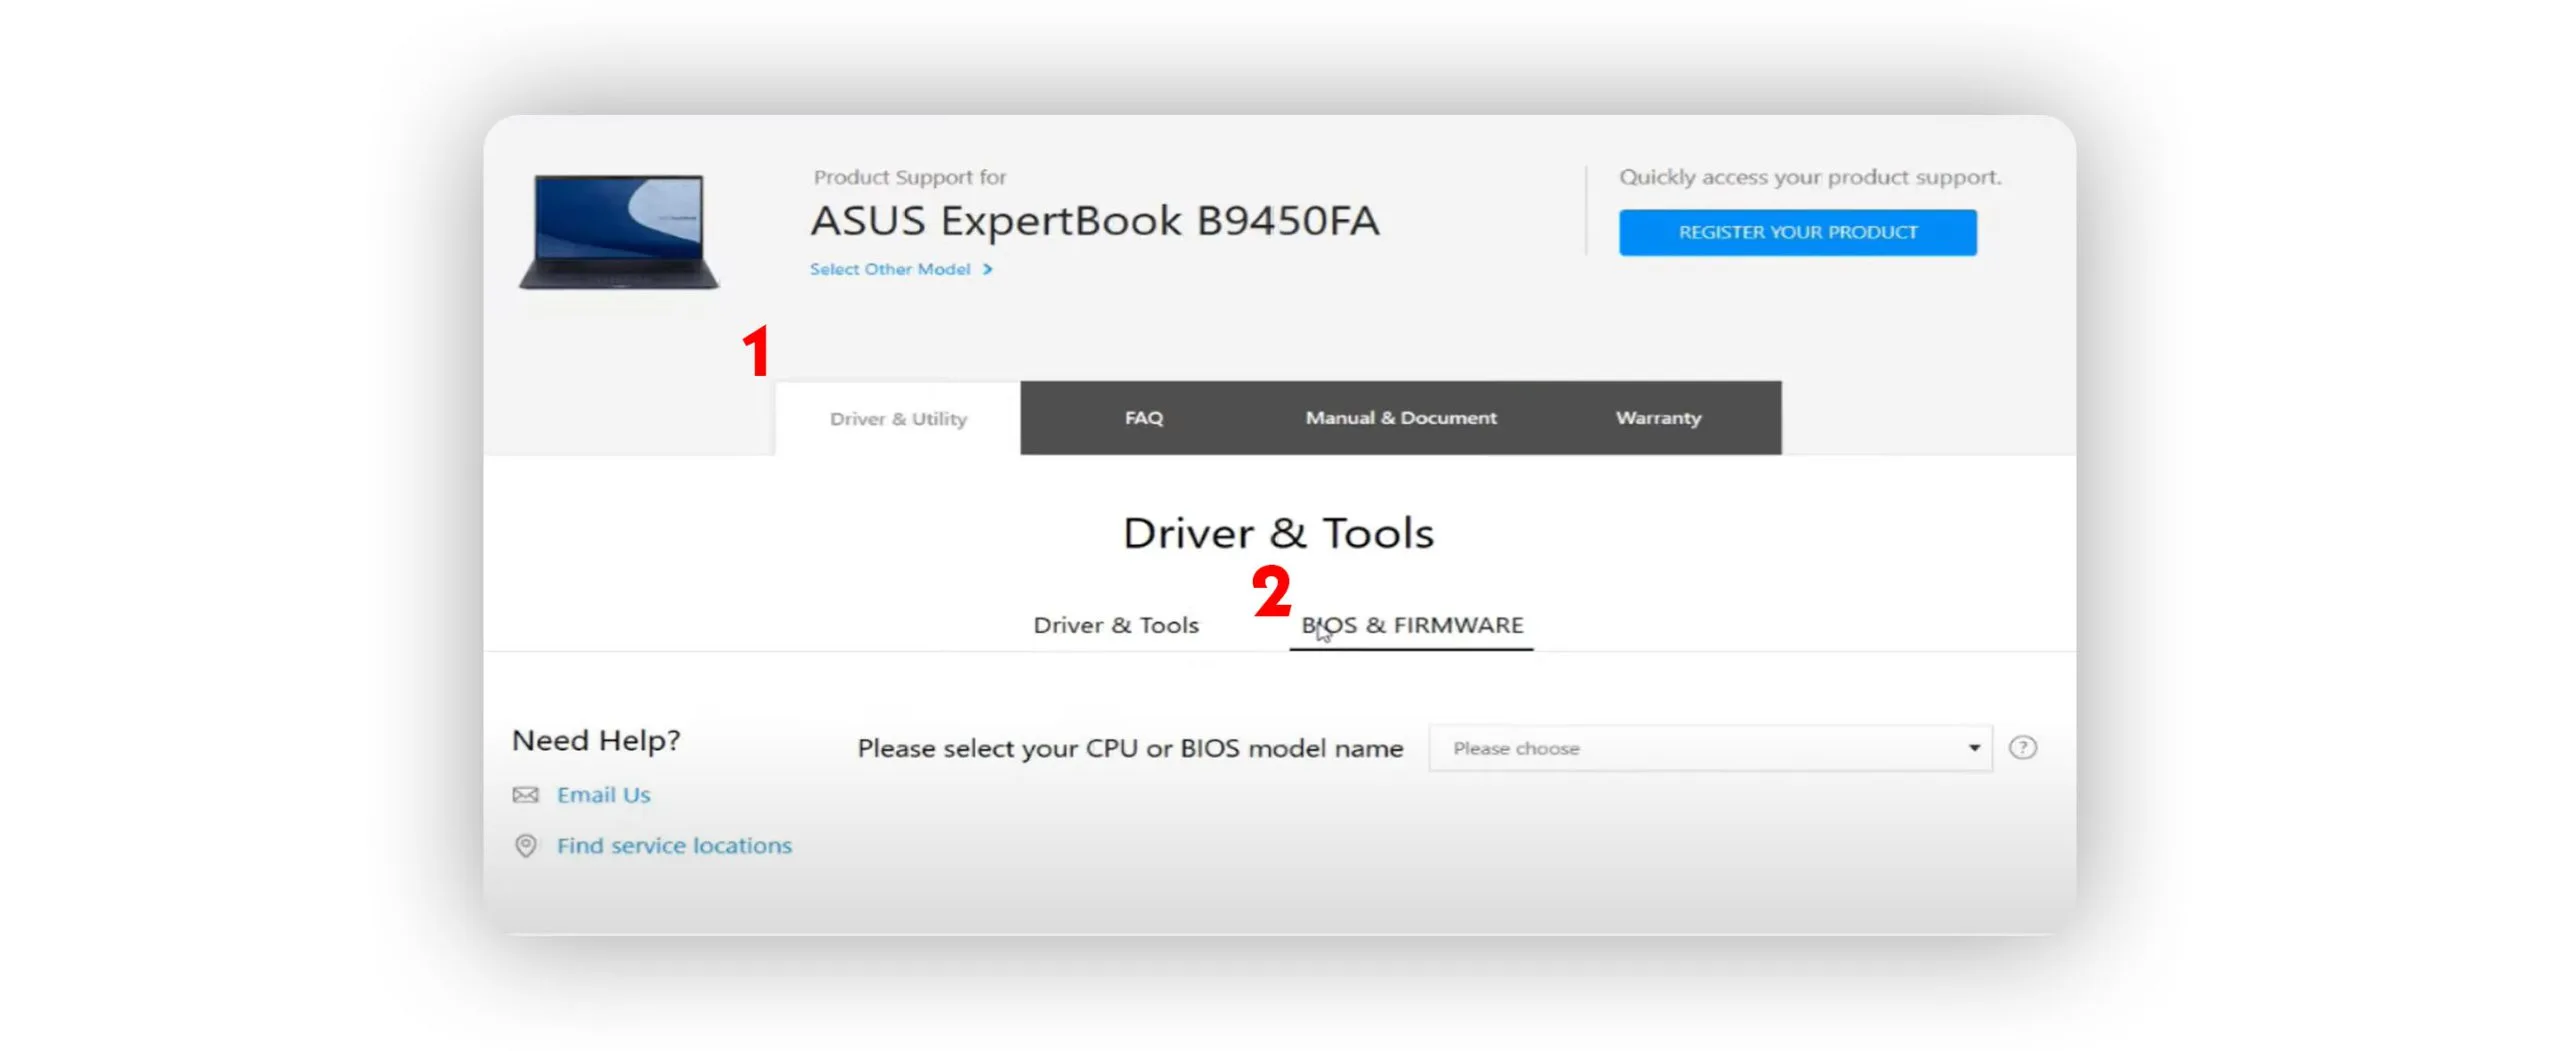
Task: Click the Need Help? heading
Action: click(x=596, y=741)
